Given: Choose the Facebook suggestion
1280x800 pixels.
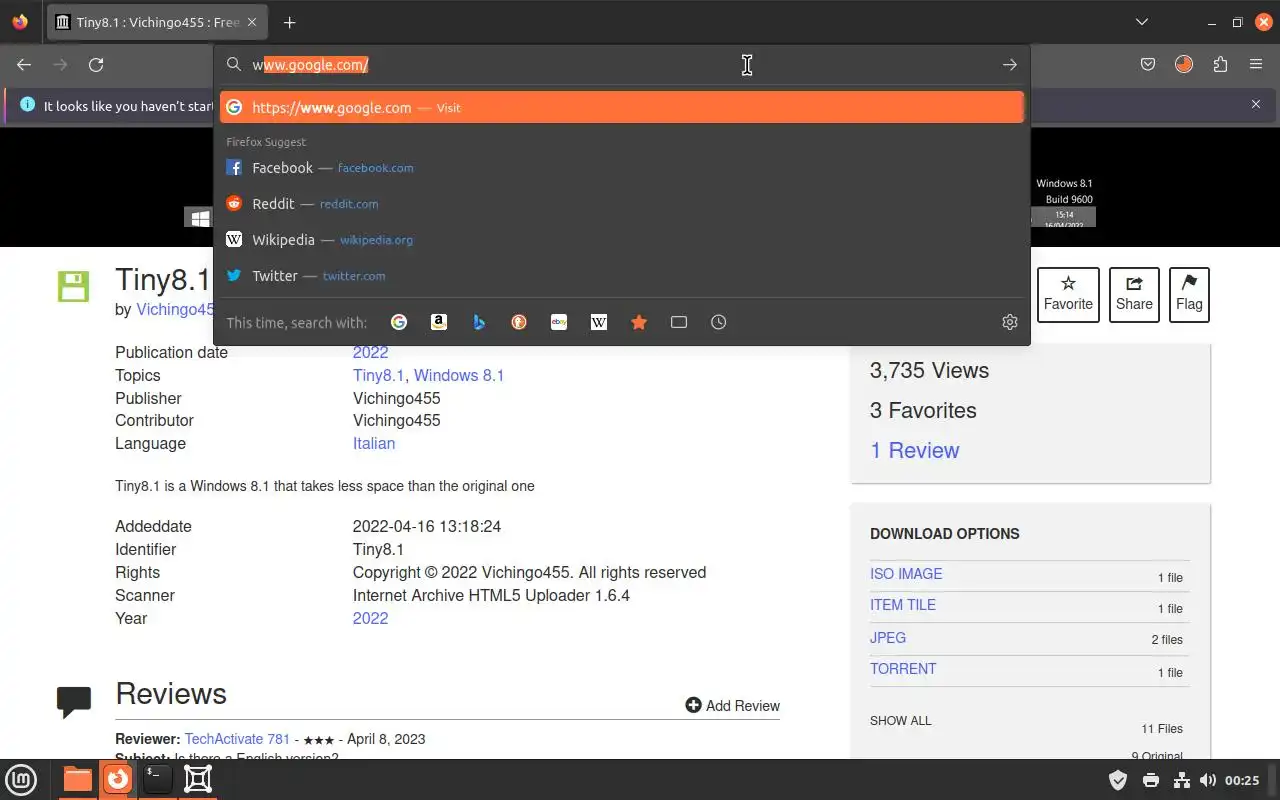Looking at the screenshot, I should 622,168.
